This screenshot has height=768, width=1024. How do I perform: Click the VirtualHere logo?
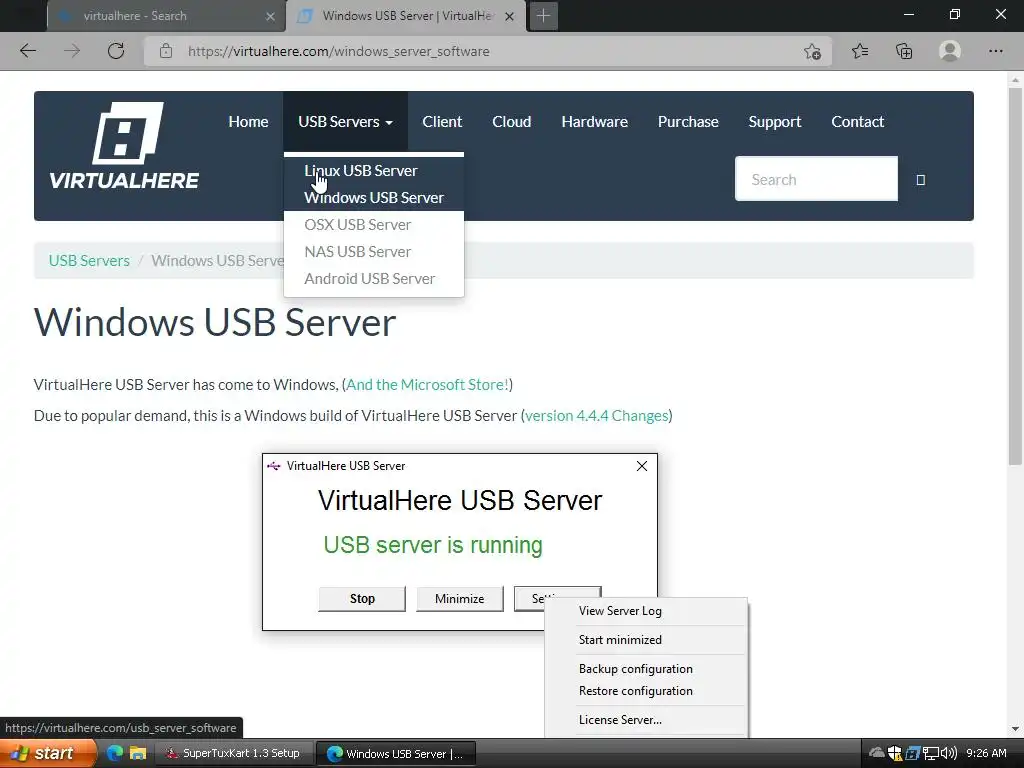pyautogui.click(x=124, y=146)
